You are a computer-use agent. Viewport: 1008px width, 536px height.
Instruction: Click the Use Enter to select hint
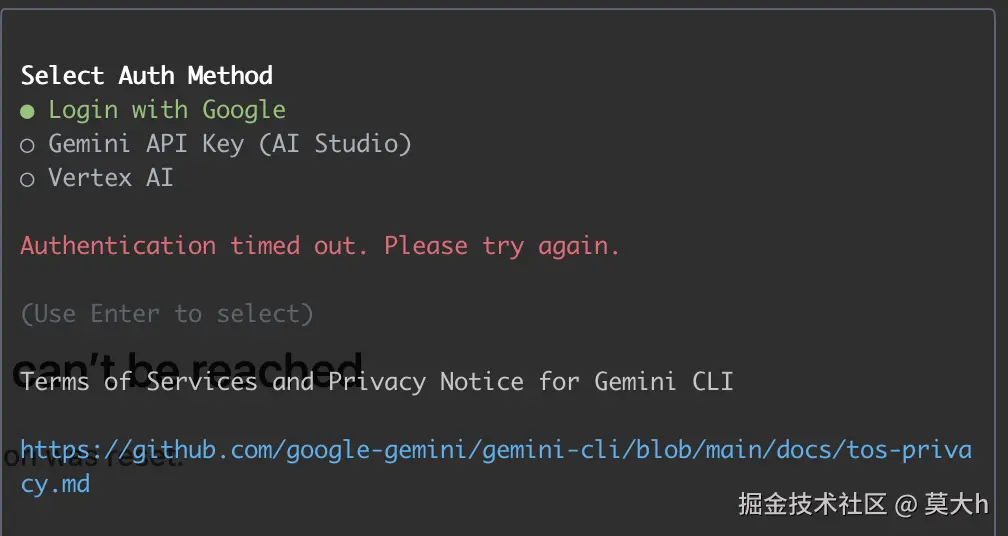166,314
